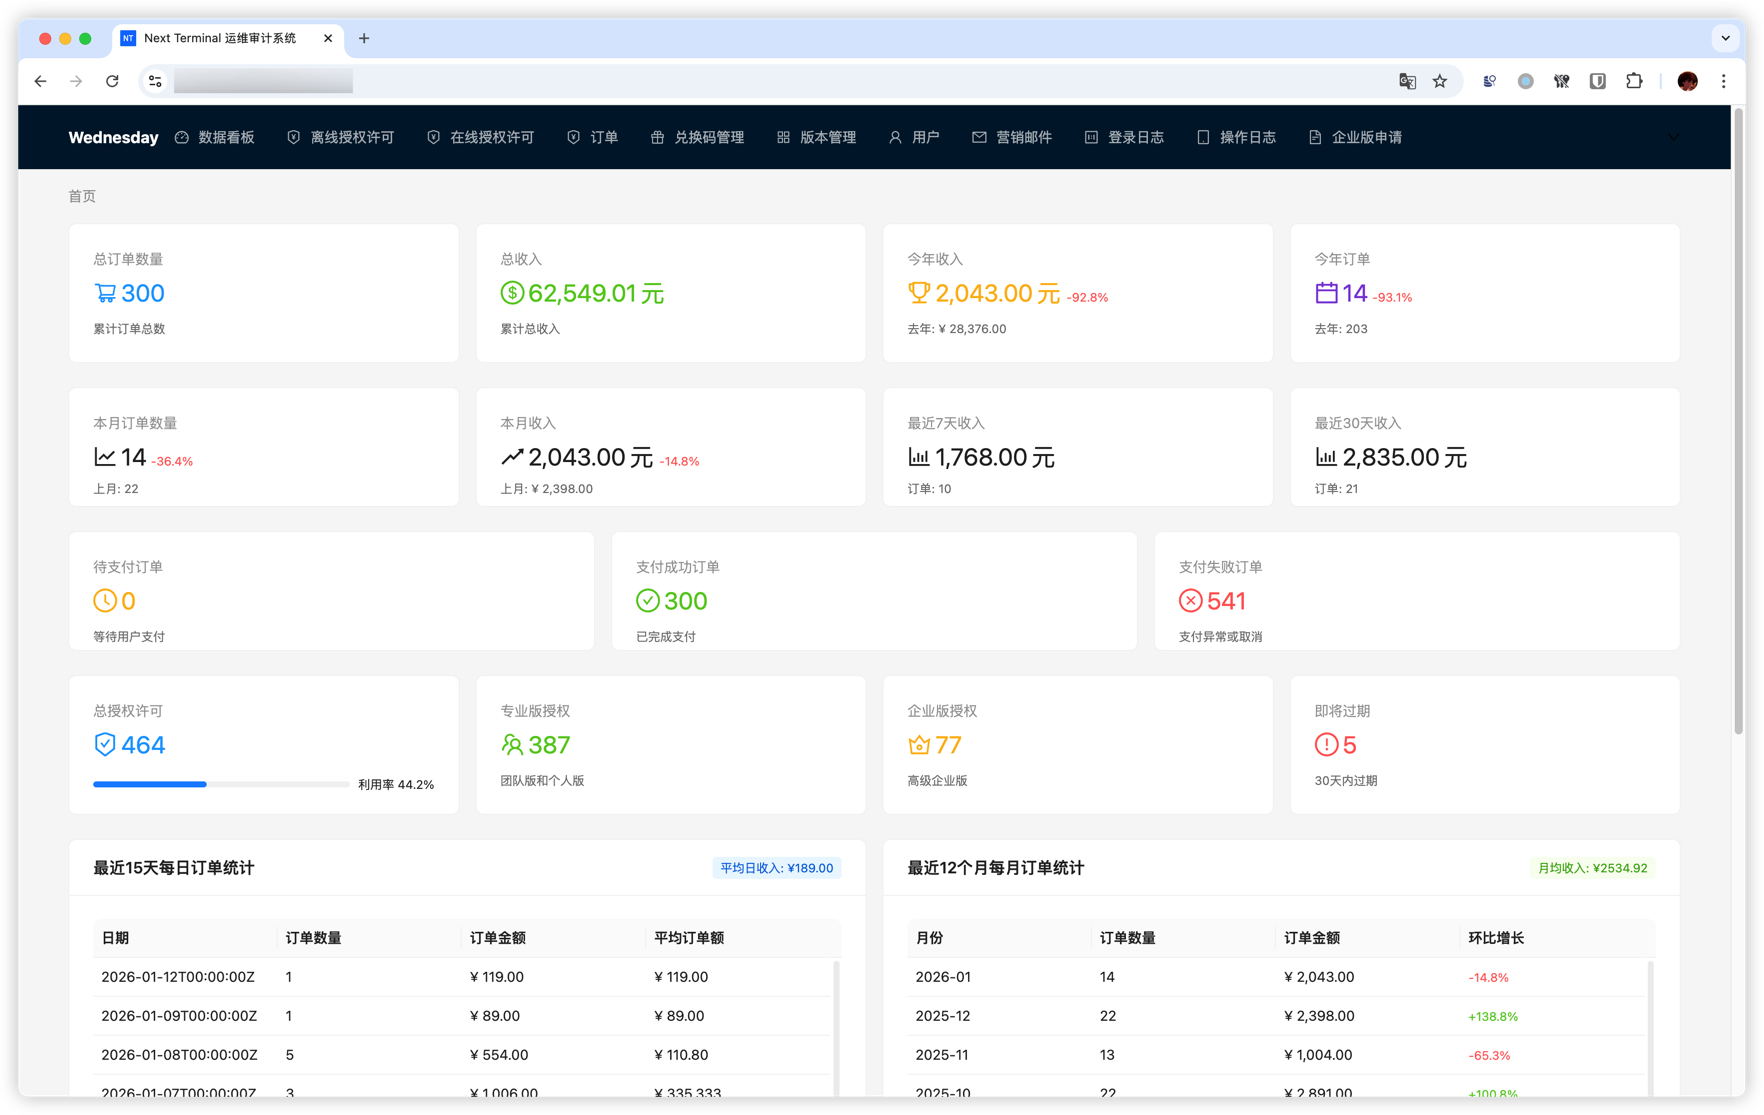Click the shield icon in 总授权许可 card
Image resolution: width=1764 pixels, height=1115 pixels.
[x=105, y=745]
